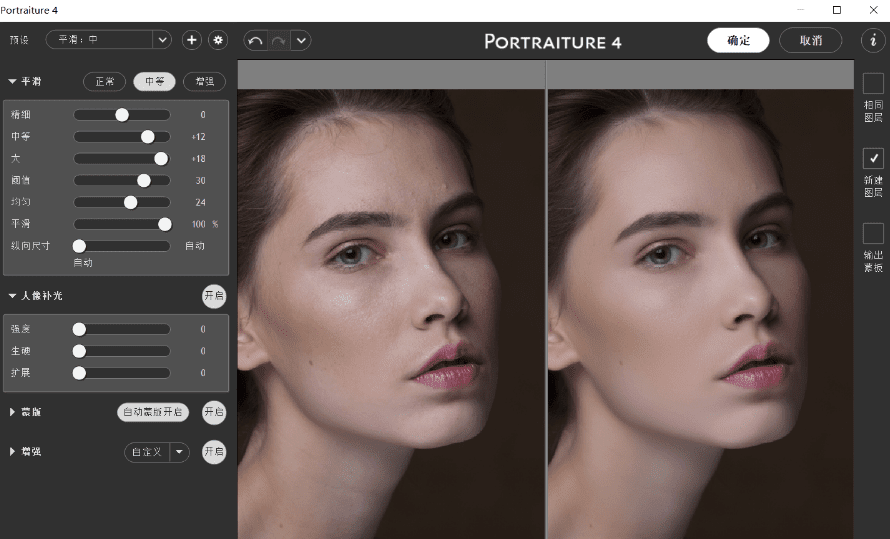The image size is (890, 539).
Task: Click the 阈值 slider handle
Action: point(144,180)
